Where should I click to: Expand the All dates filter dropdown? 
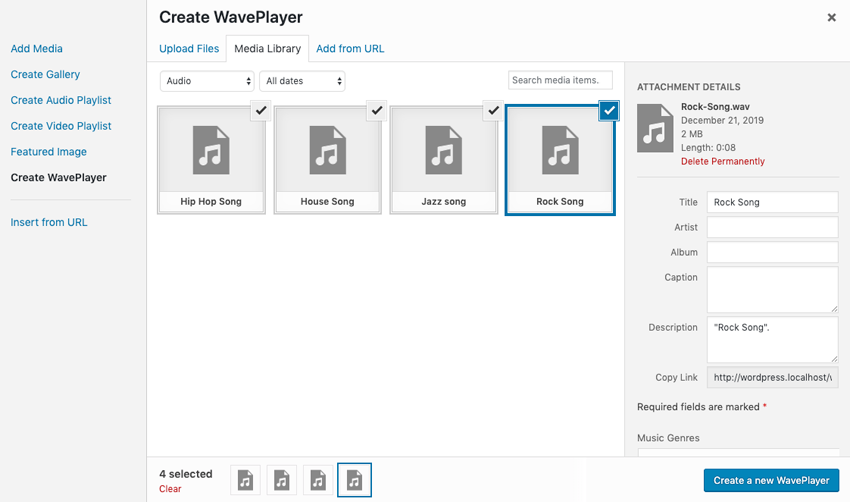point(302,81)
